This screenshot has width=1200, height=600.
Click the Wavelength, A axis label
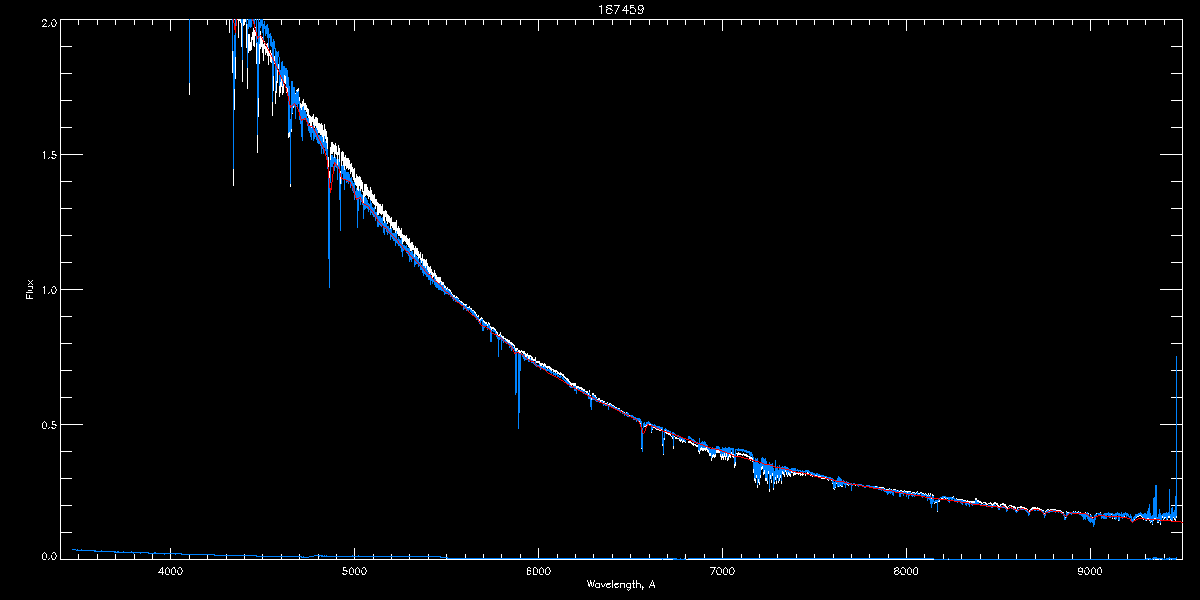pos(621,584)
